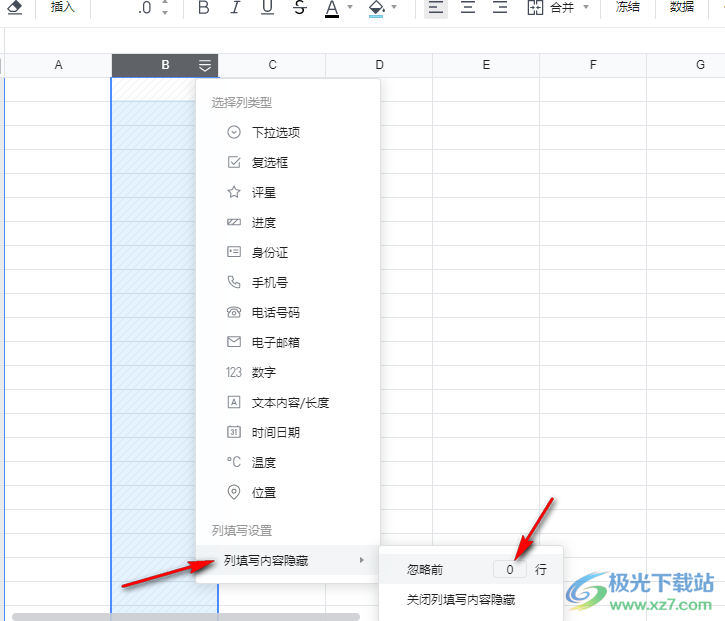Toggle italic formatting
The image size is (725, 621).
click(x=235, y=7)
